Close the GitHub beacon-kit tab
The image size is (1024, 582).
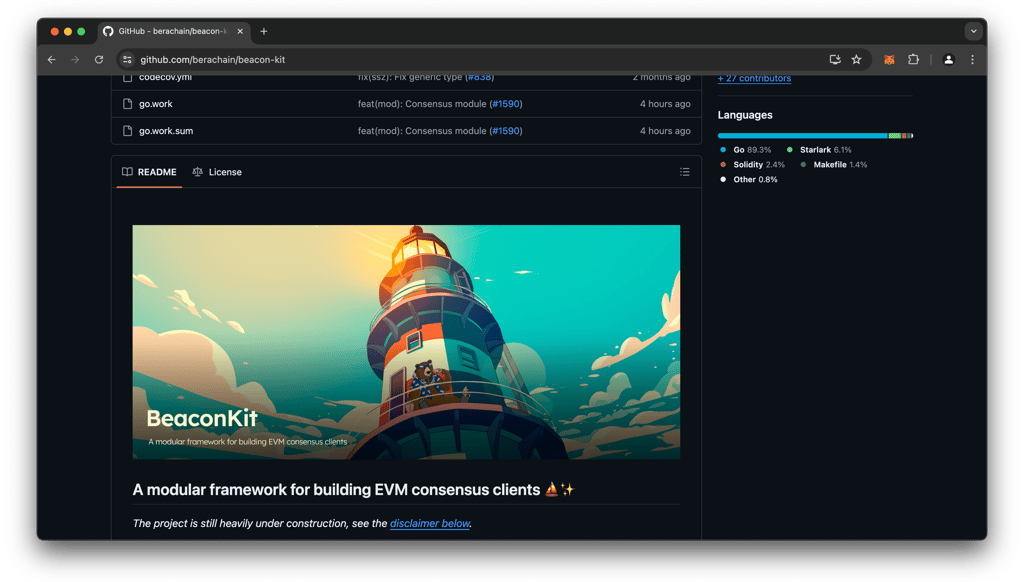point(240,31)
